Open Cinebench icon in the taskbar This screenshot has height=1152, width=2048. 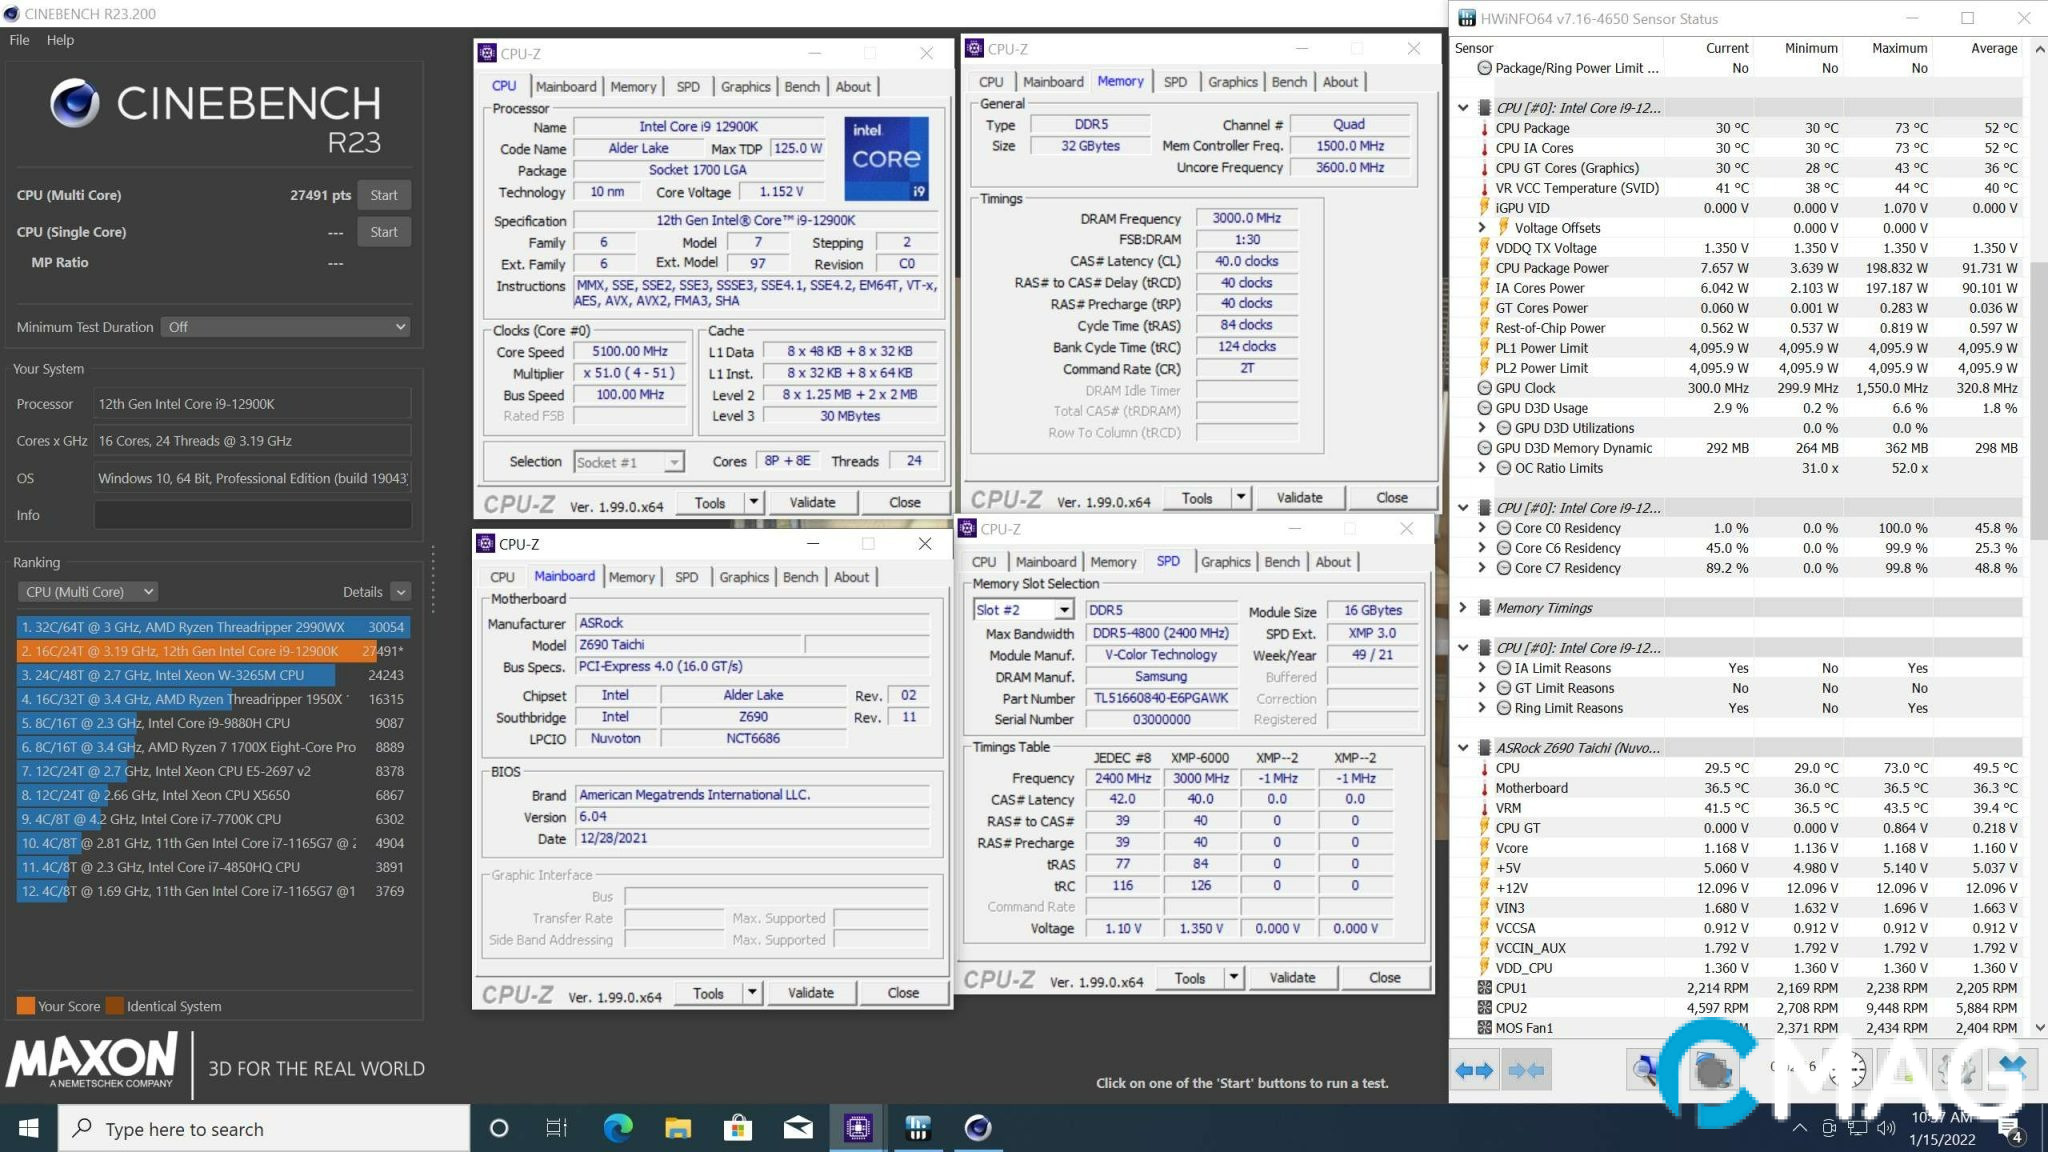tap(978, 1128)
